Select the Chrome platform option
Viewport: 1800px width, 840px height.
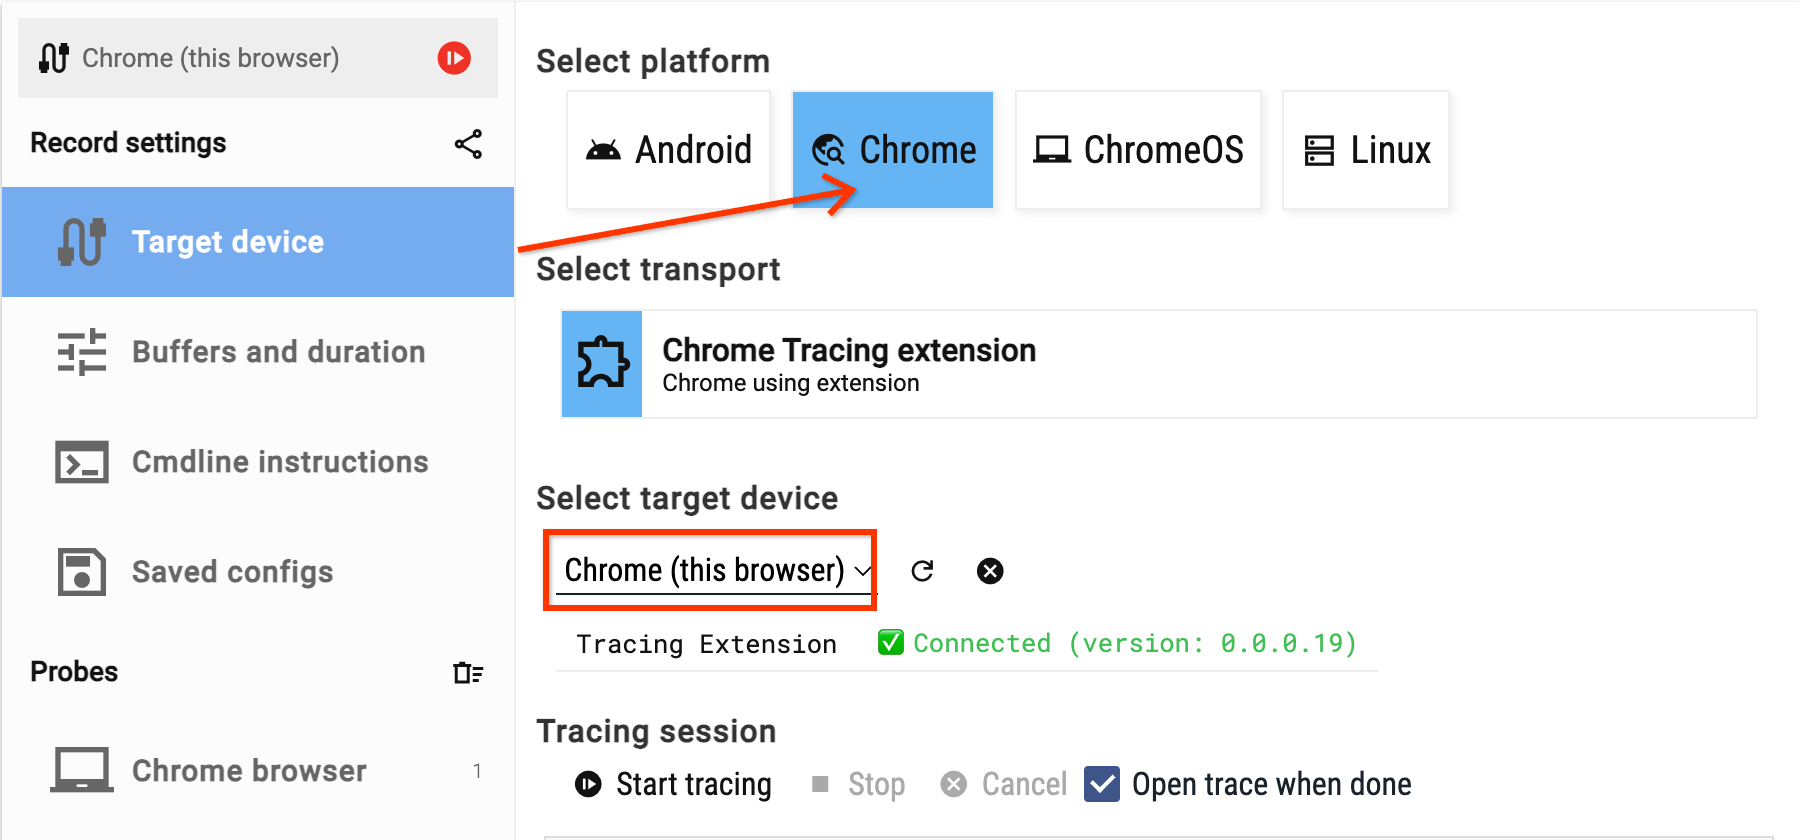[893, 150]
